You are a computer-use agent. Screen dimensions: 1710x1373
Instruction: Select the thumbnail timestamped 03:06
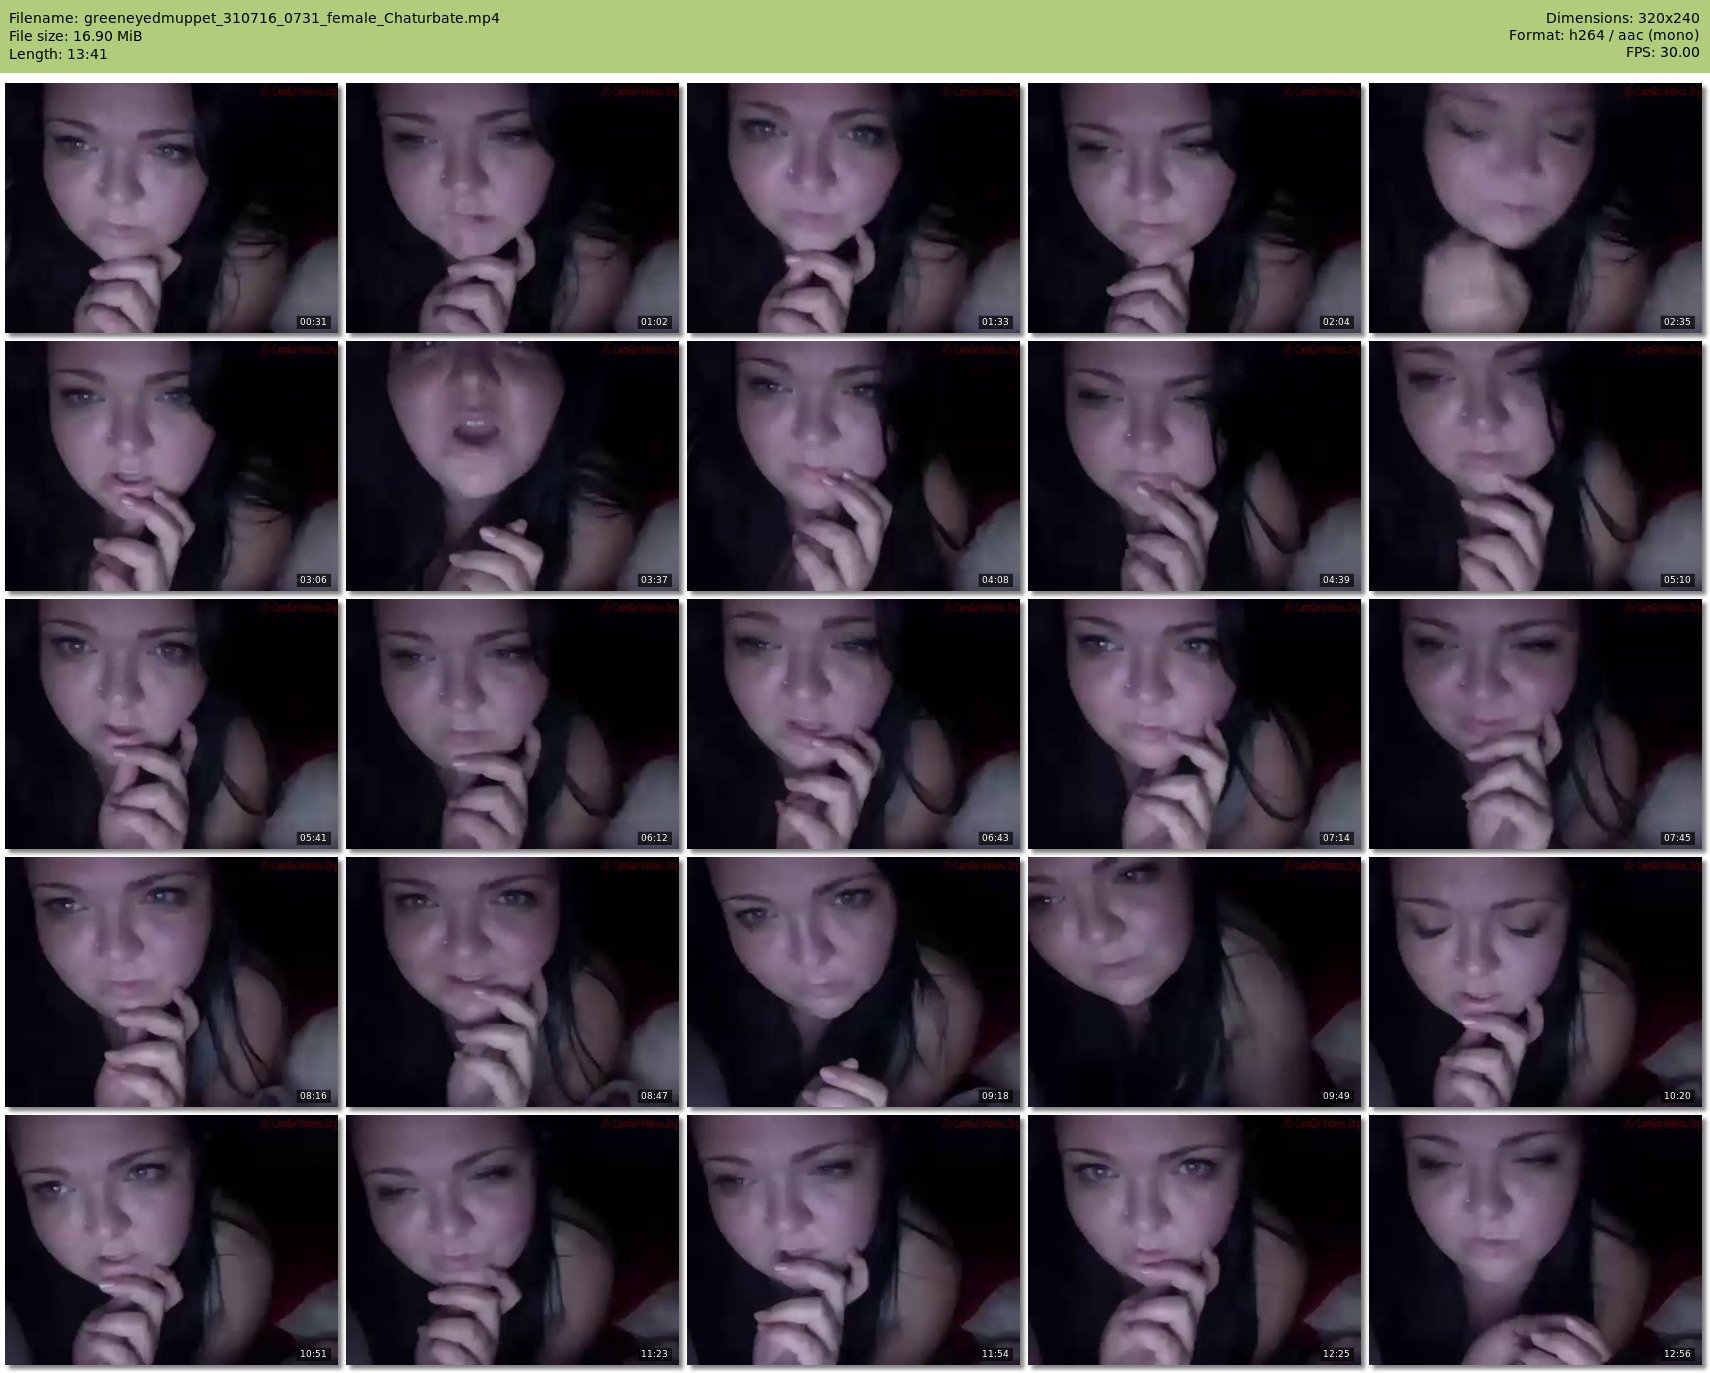[x=172, y=466]
